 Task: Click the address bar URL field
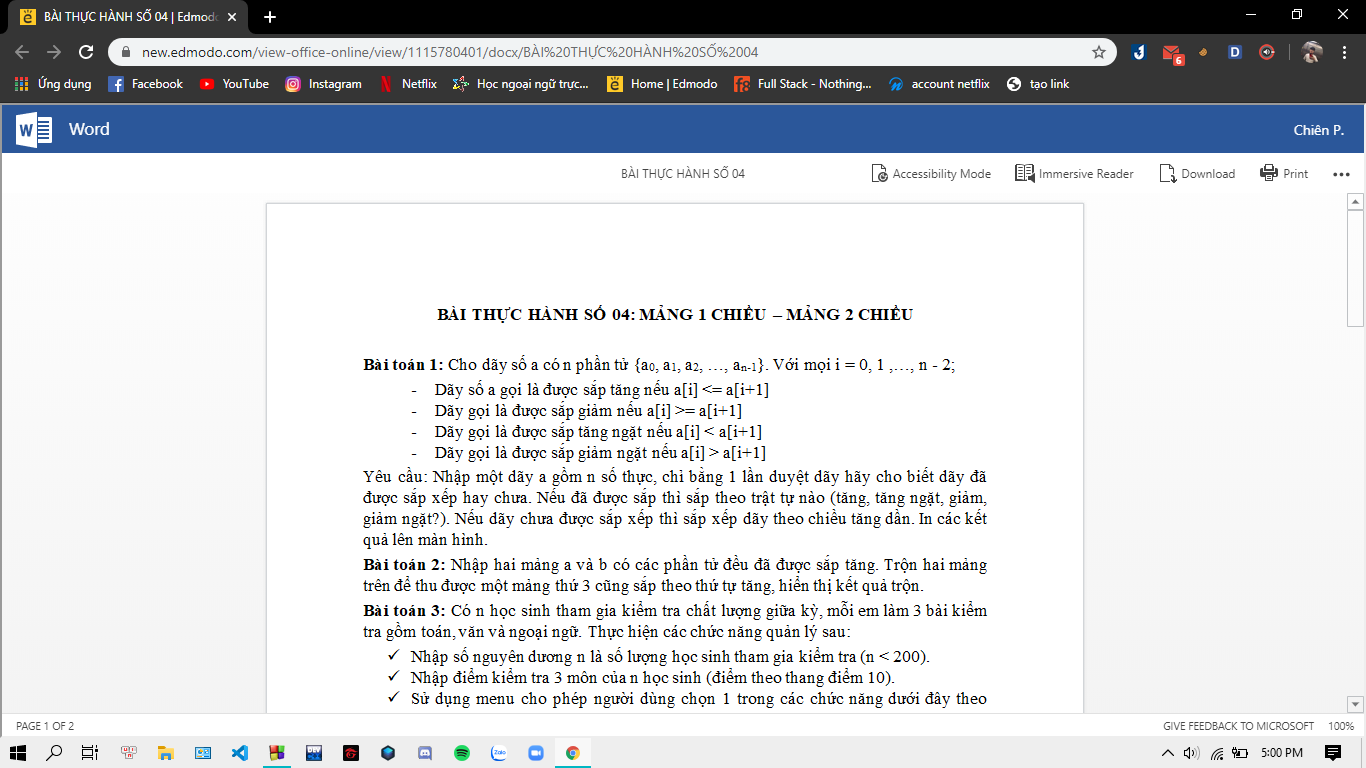pos(600,52)
